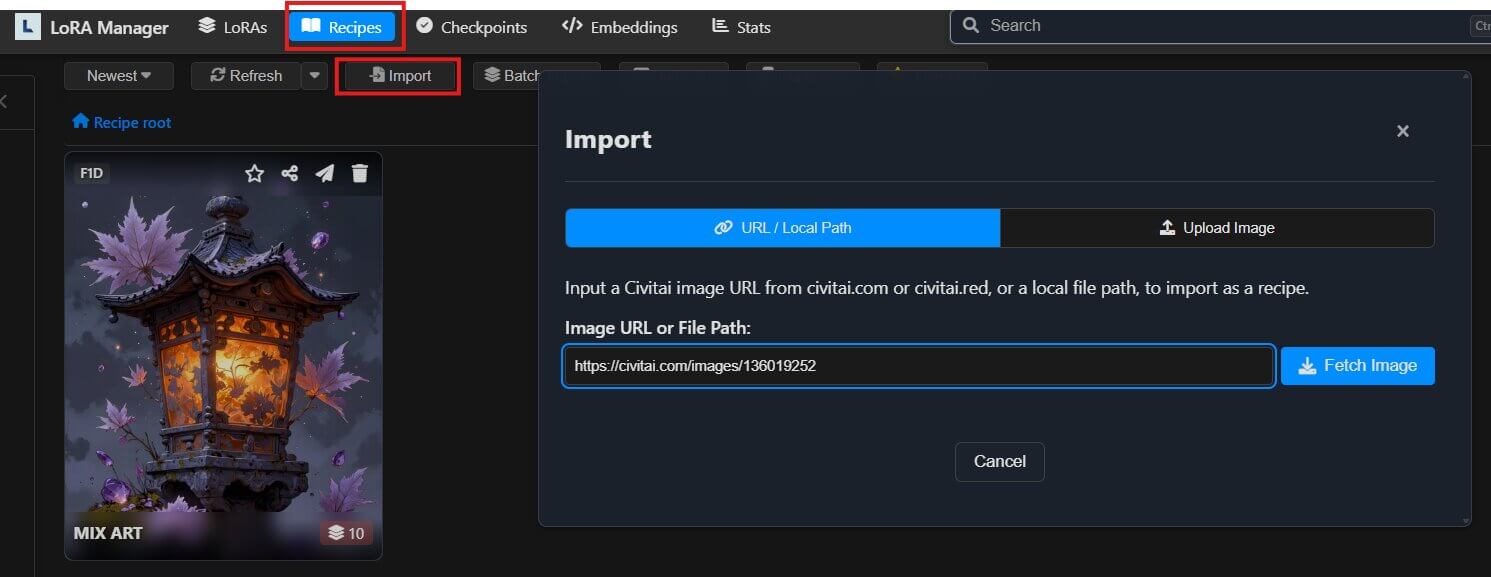Open the LoRAs tab
1491x577 pixels.
pos(232,27)
